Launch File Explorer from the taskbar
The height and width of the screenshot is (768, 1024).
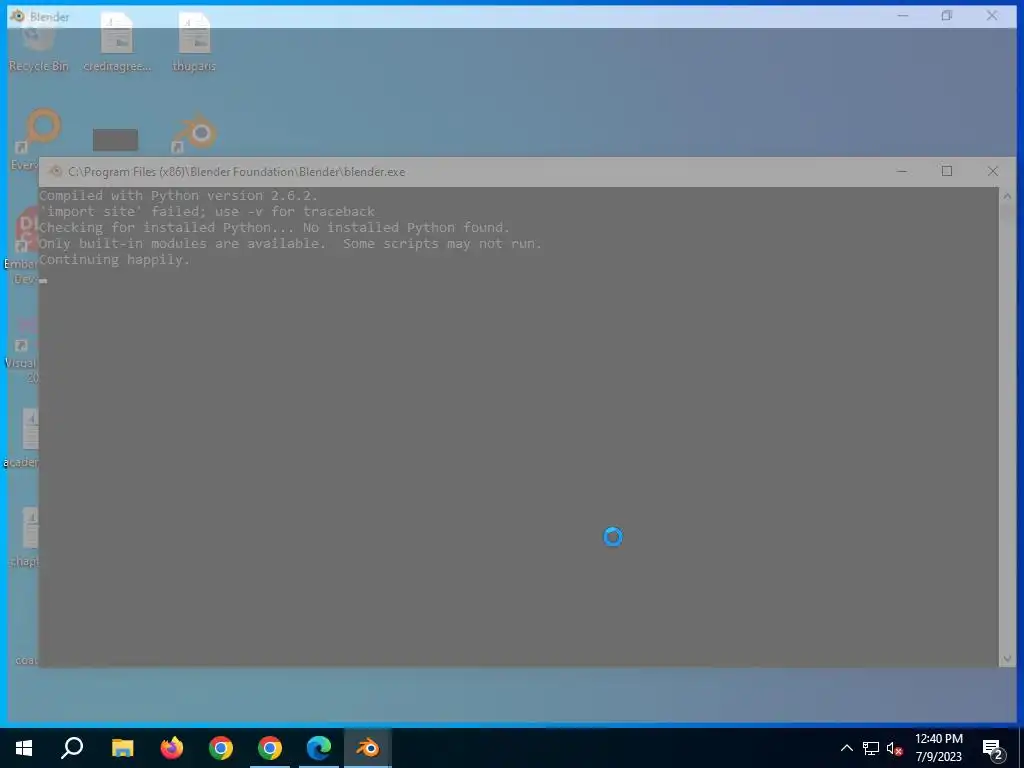pyautogui.click(x=122, y=748)
